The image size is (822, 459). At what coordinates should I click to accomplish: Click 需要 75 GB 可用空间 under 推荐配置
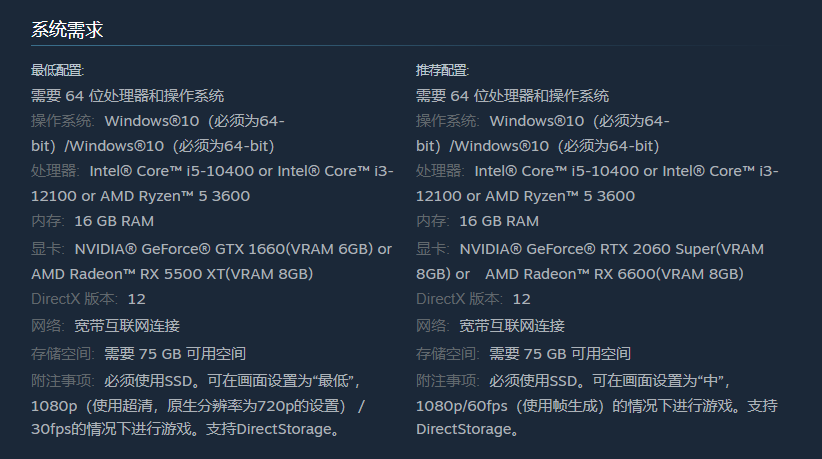click(x=560, y=354)
